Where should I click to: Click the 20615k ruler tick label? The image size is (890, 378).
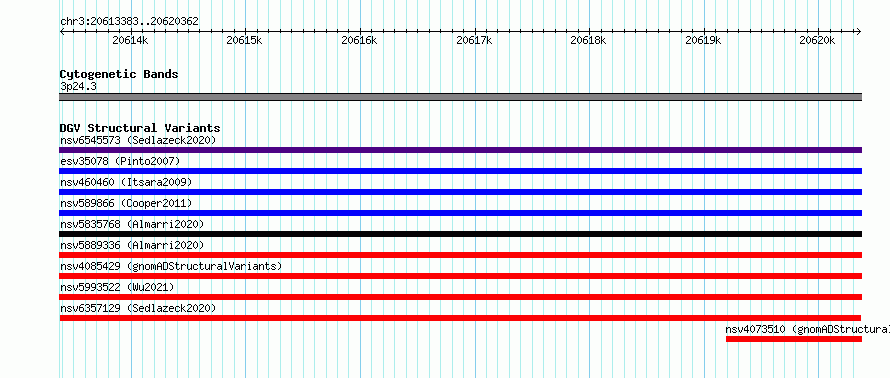[244, 40]
